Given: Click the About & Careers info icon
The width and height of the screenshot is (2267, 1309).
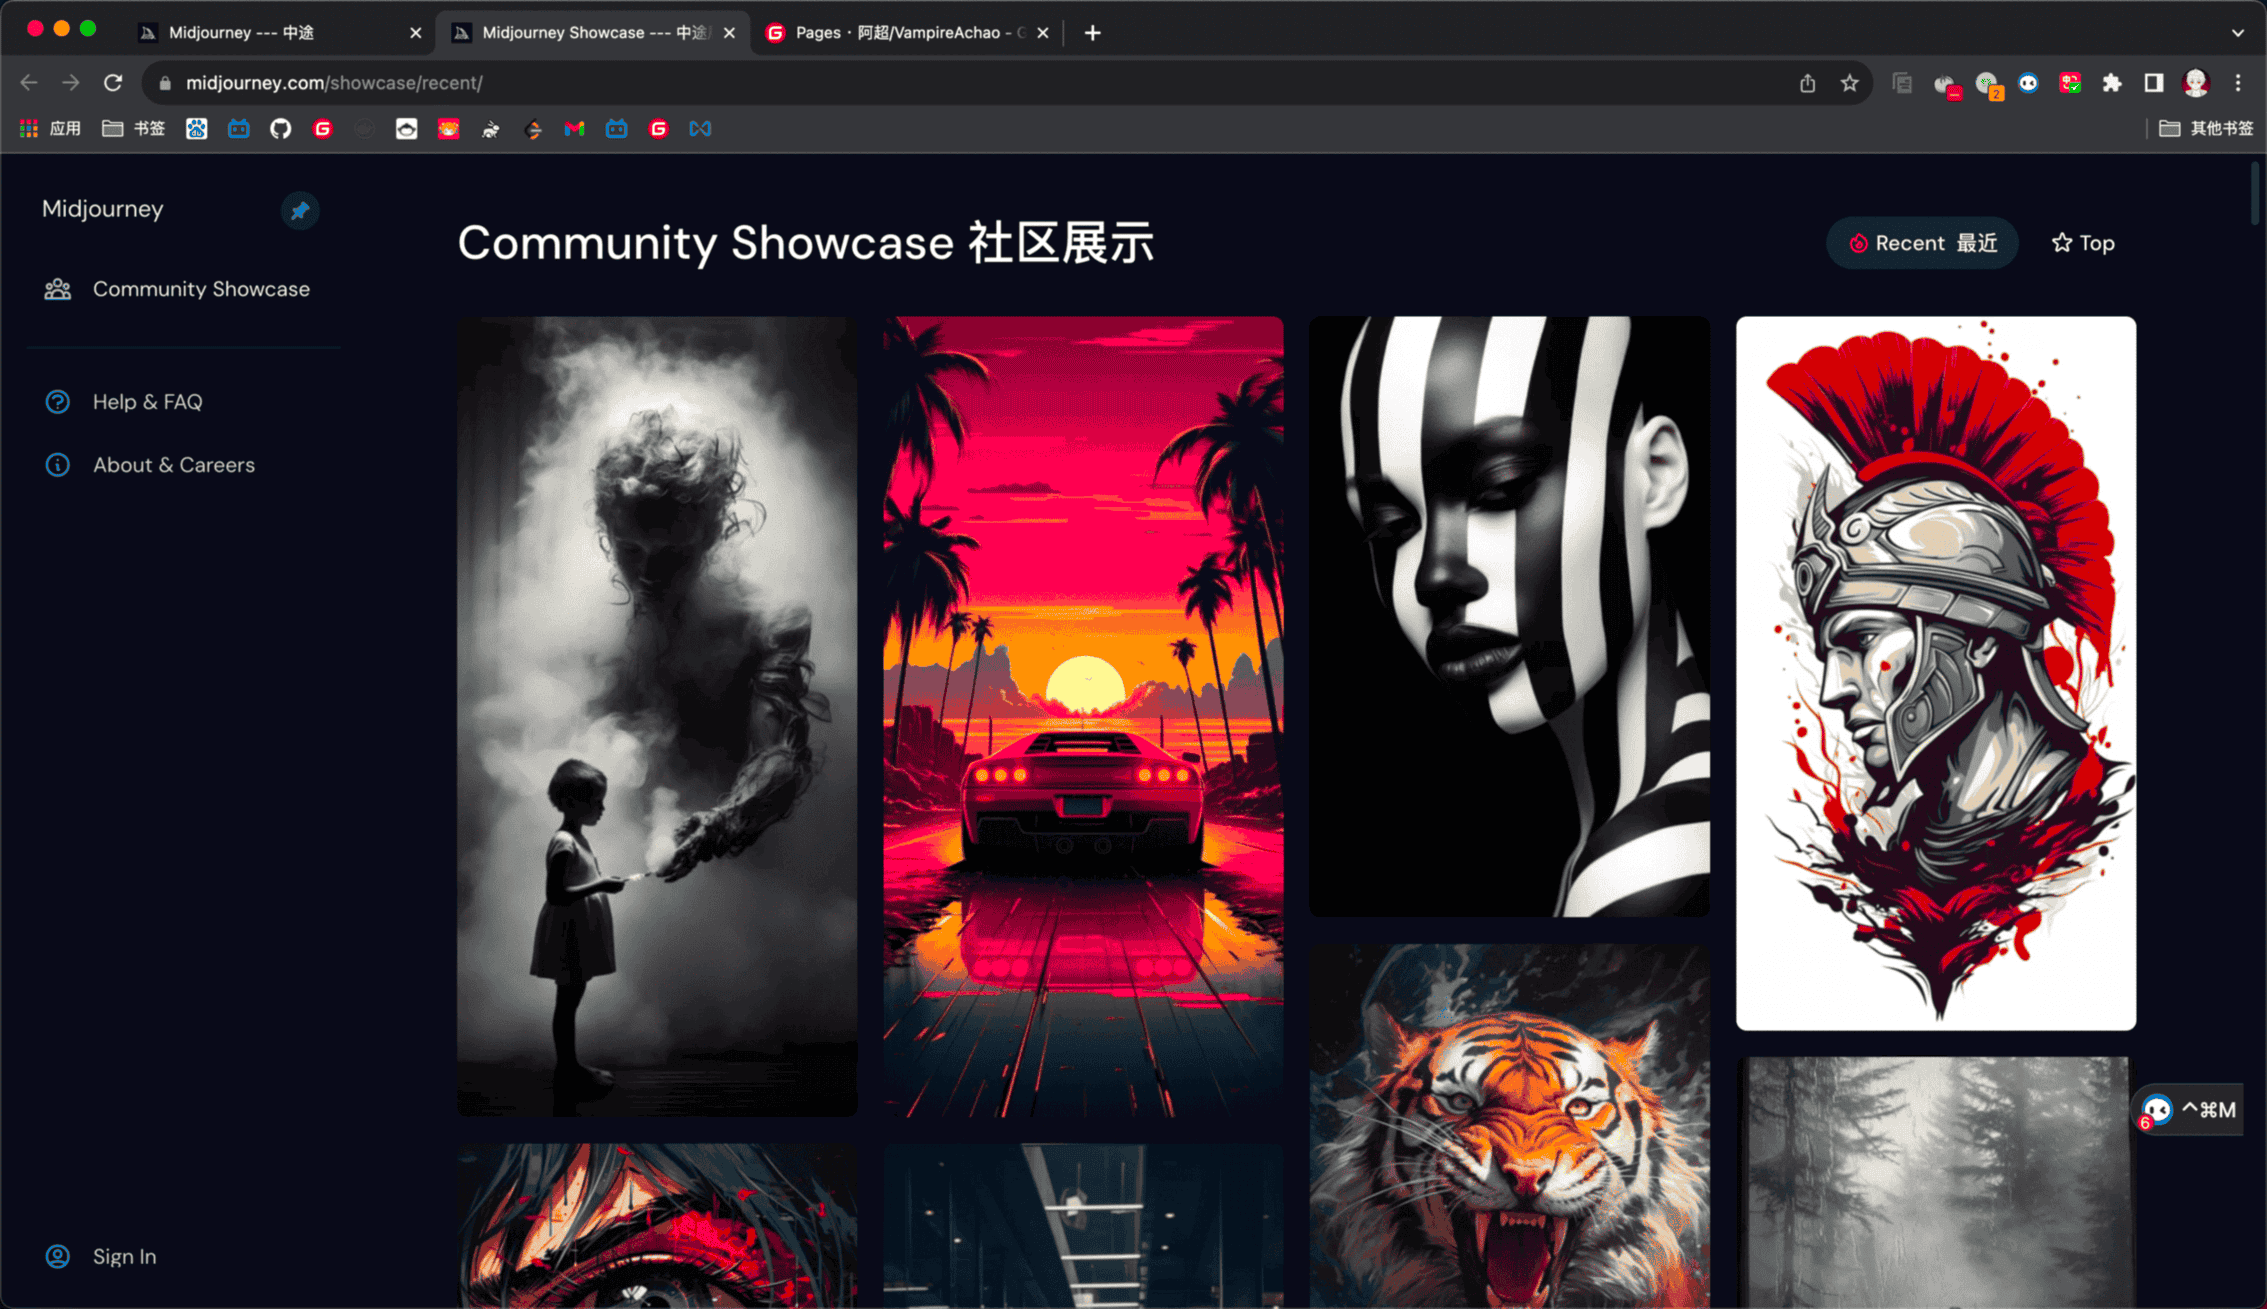Looking at the screenshot, I should [x=58, y=465].
